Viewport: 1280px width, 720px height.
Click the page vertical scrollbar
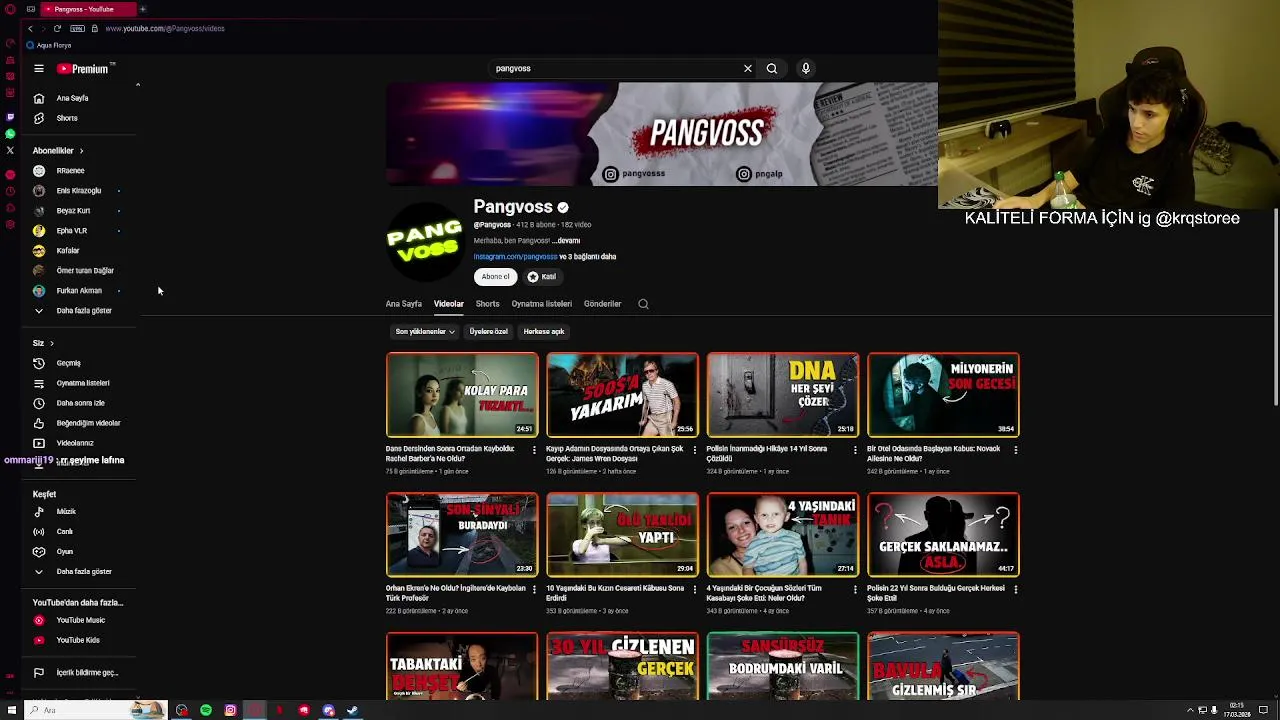click(x=1276, y=308)
